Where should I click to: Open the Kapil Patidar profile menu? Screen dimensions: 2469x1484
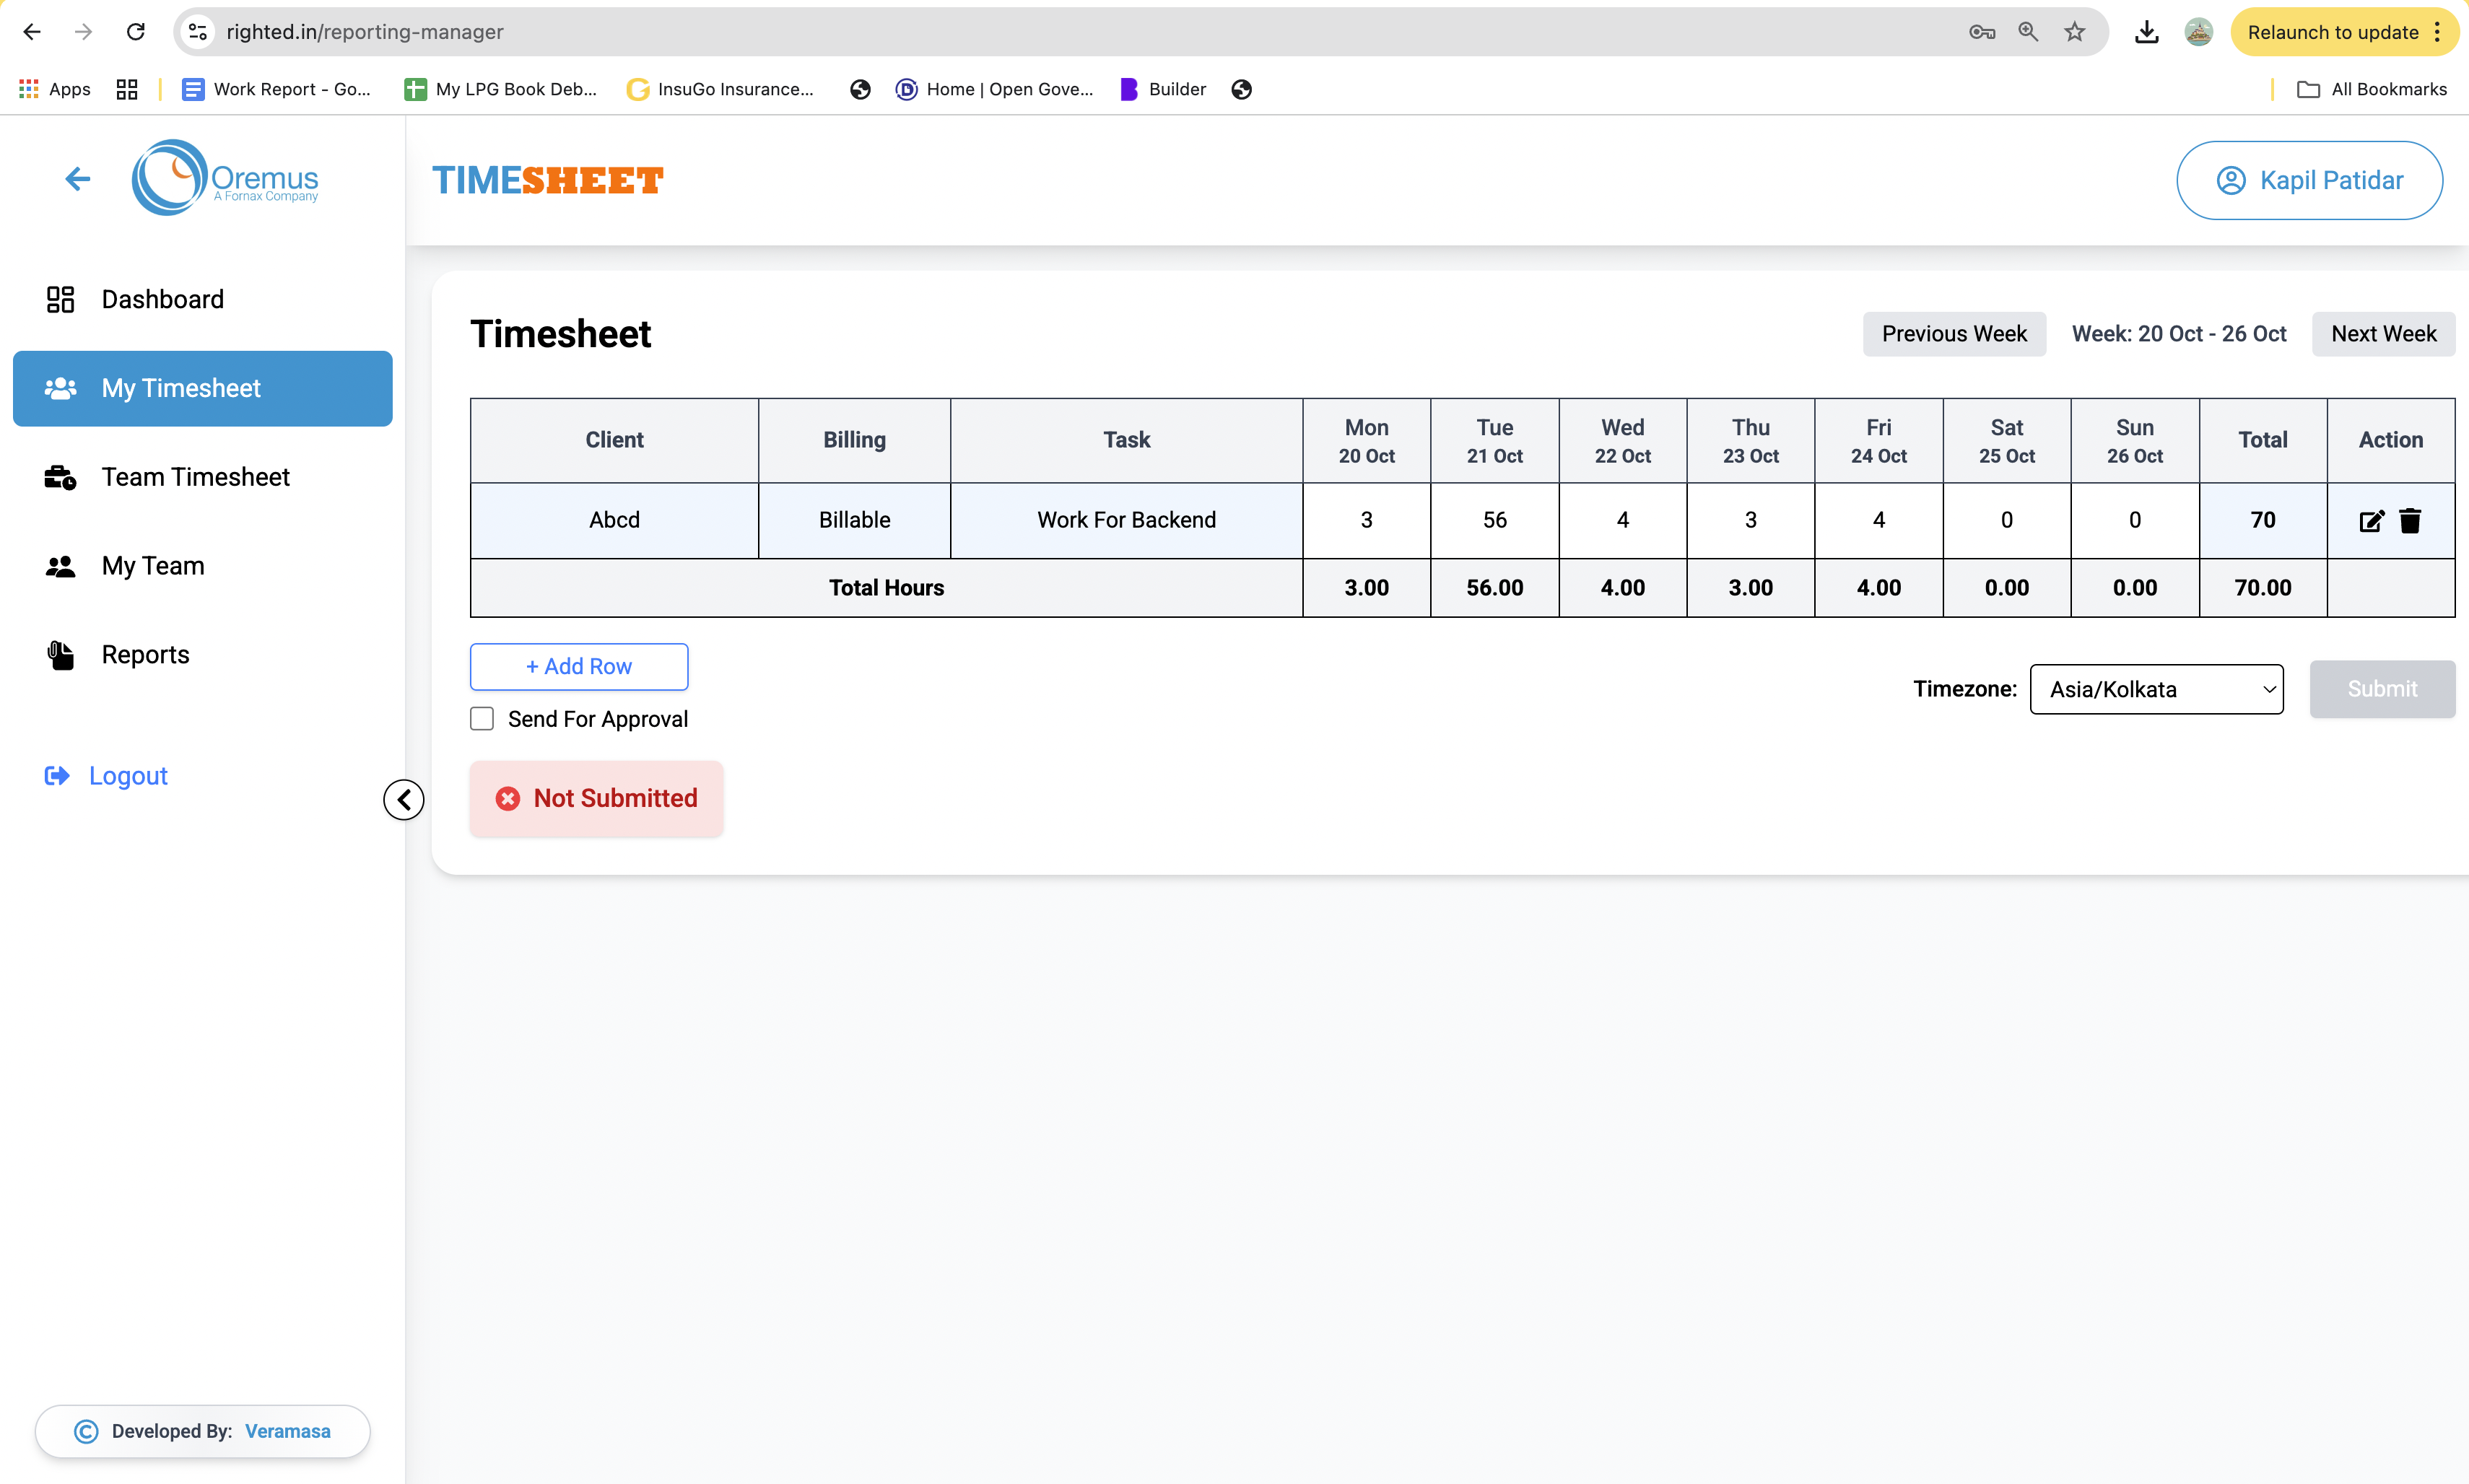2309,180
